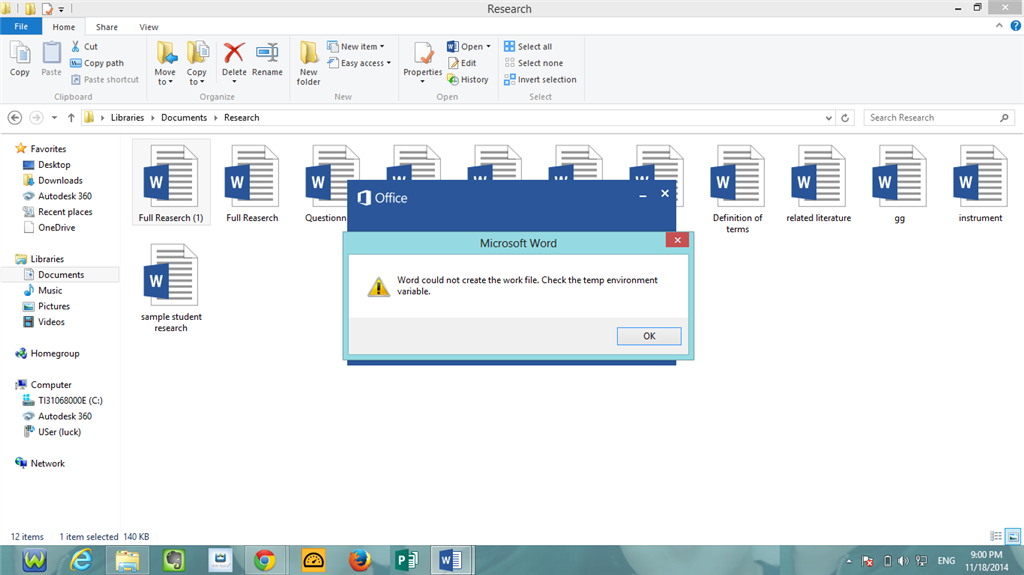Click Documents in the address breadcrumb
The height and width of the screenshot is (575, 1024).
click(x=184, y=118)
